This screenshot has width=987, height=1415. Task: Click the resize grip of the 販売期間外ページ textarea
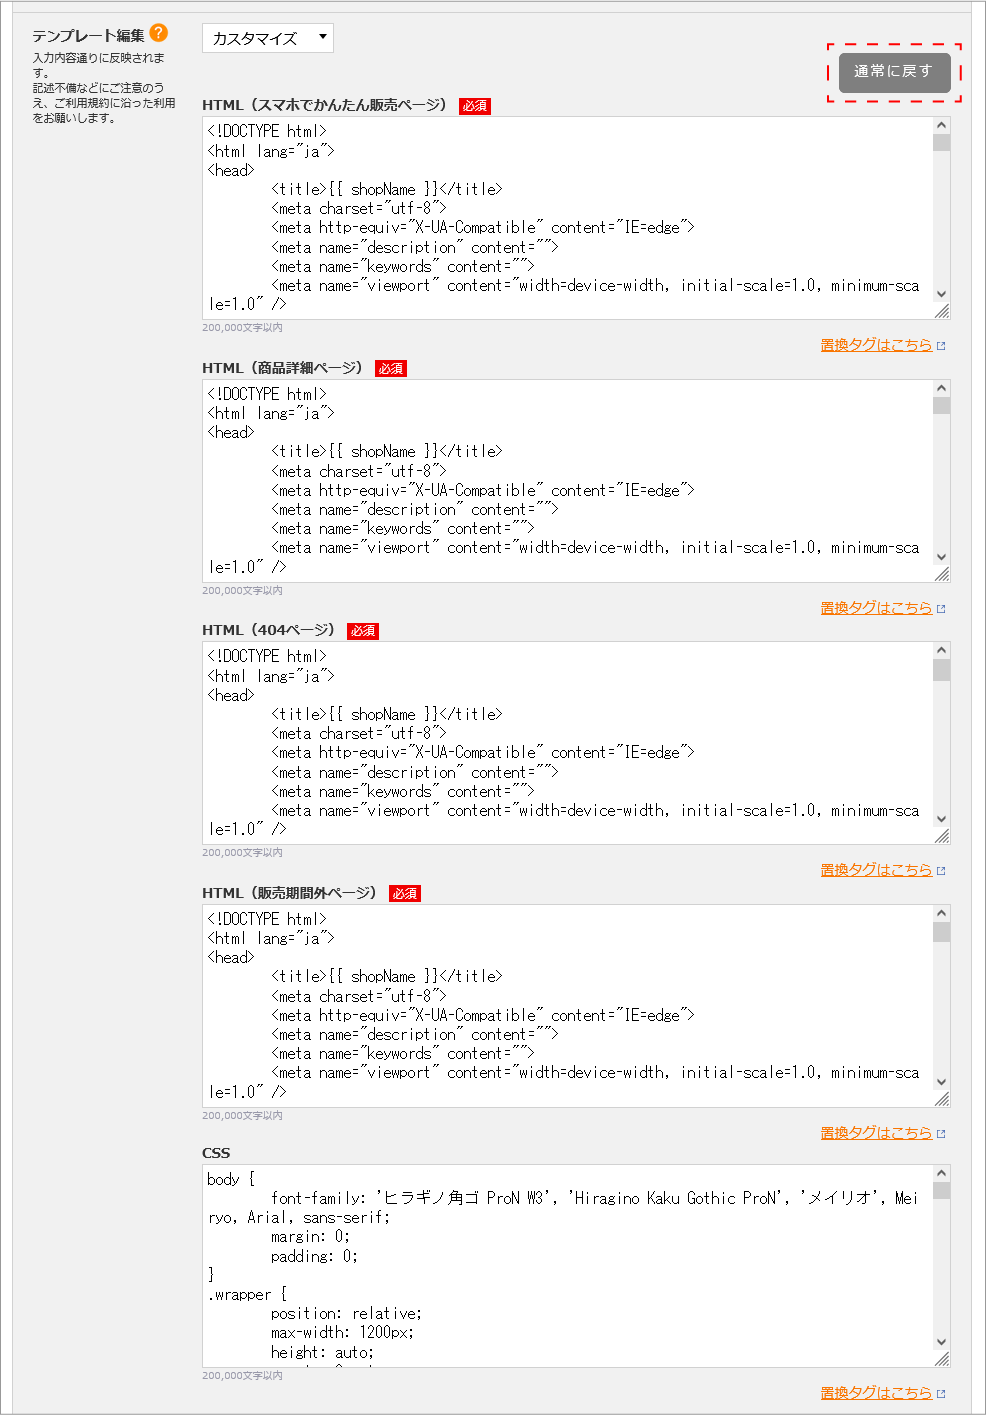click(942, 1099)
